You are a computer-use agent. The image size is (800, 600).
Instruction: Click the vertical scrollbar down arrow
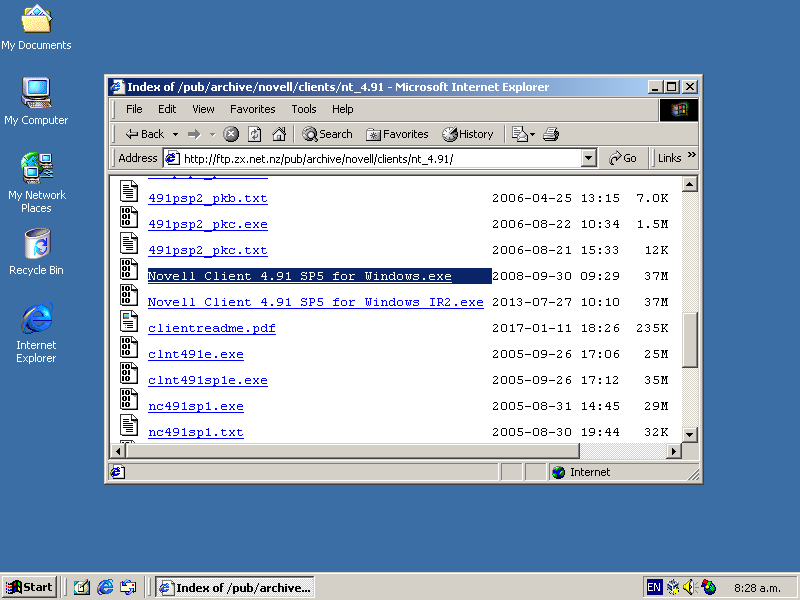pos(689,434)
